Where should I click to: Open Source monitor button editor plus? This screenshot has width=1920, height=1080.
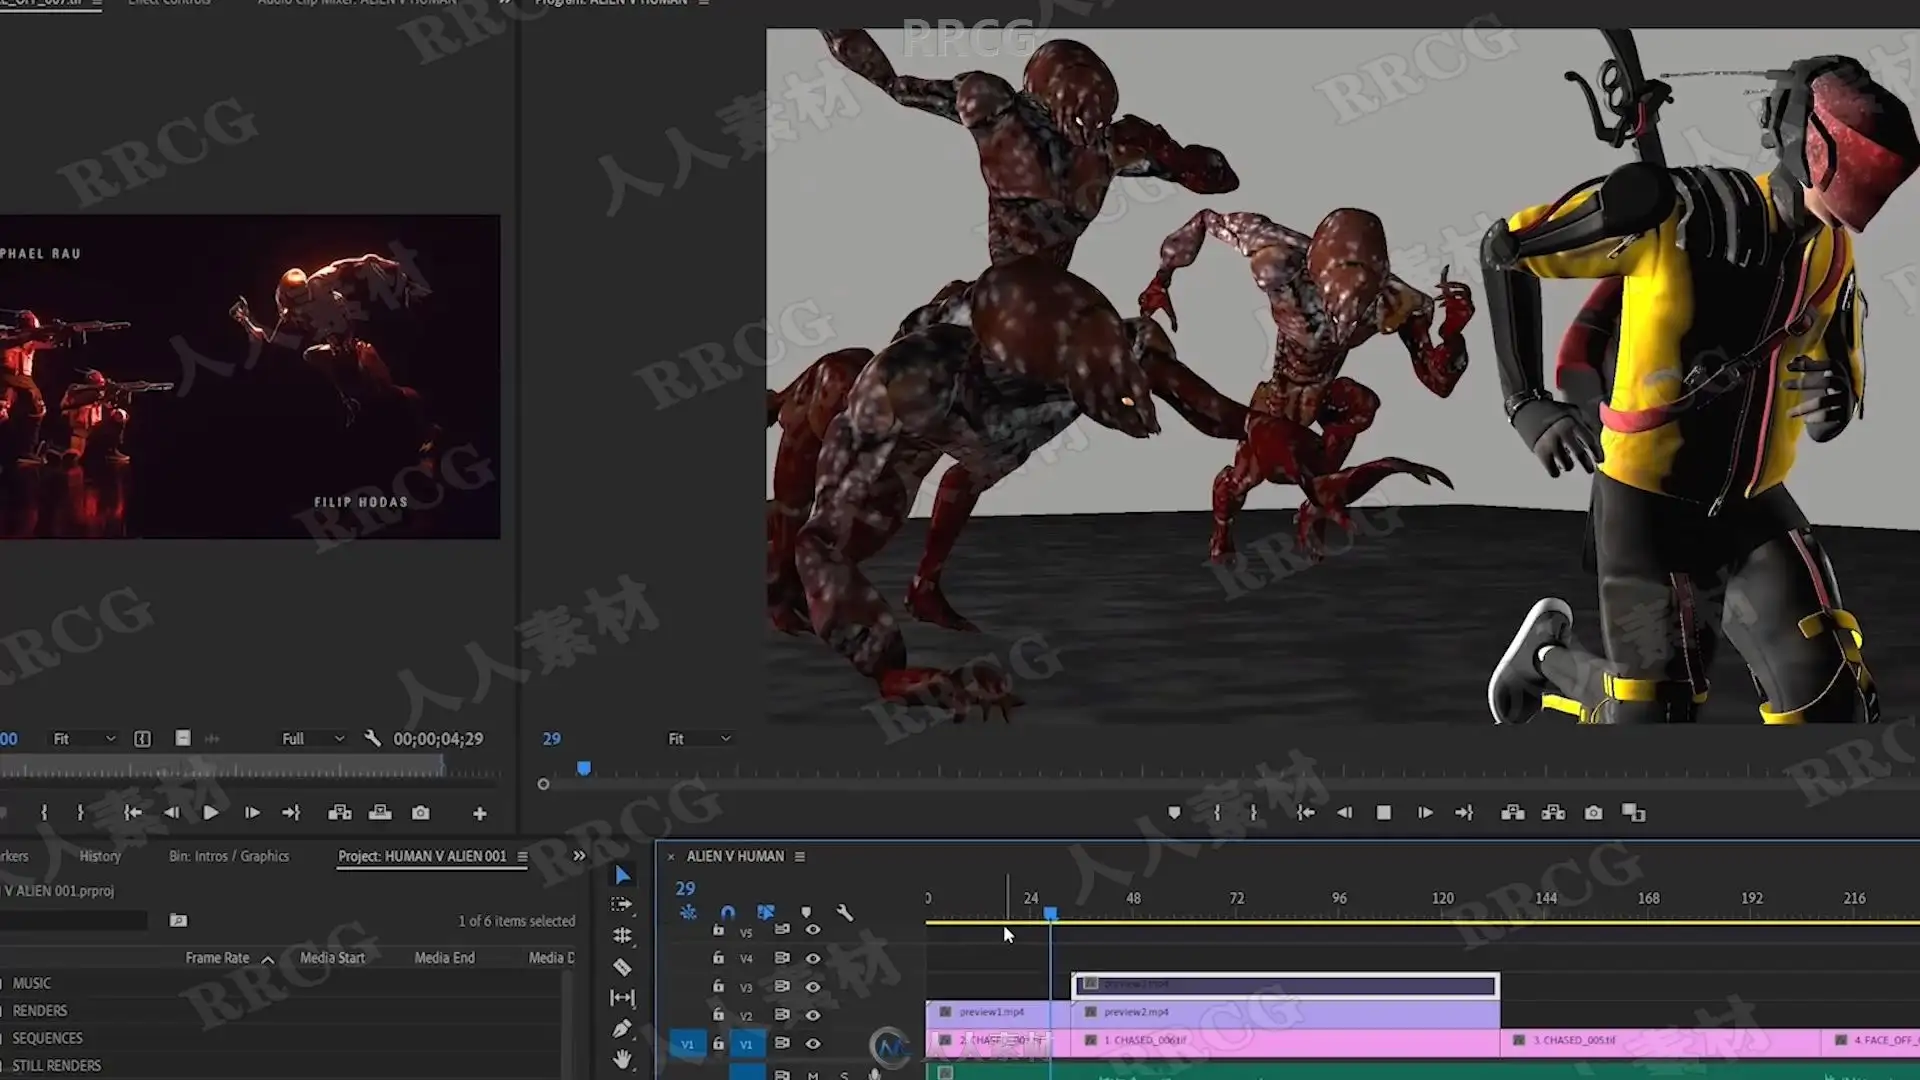coord(480,814)
